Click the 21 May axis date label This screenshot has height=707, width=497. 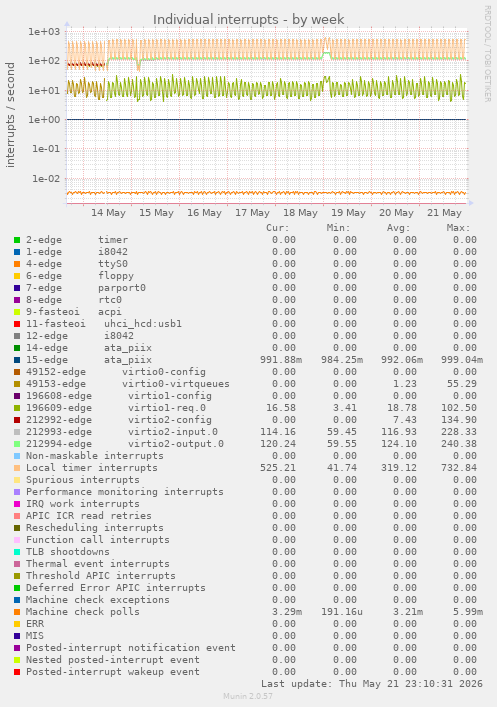(x=444, y=213)
